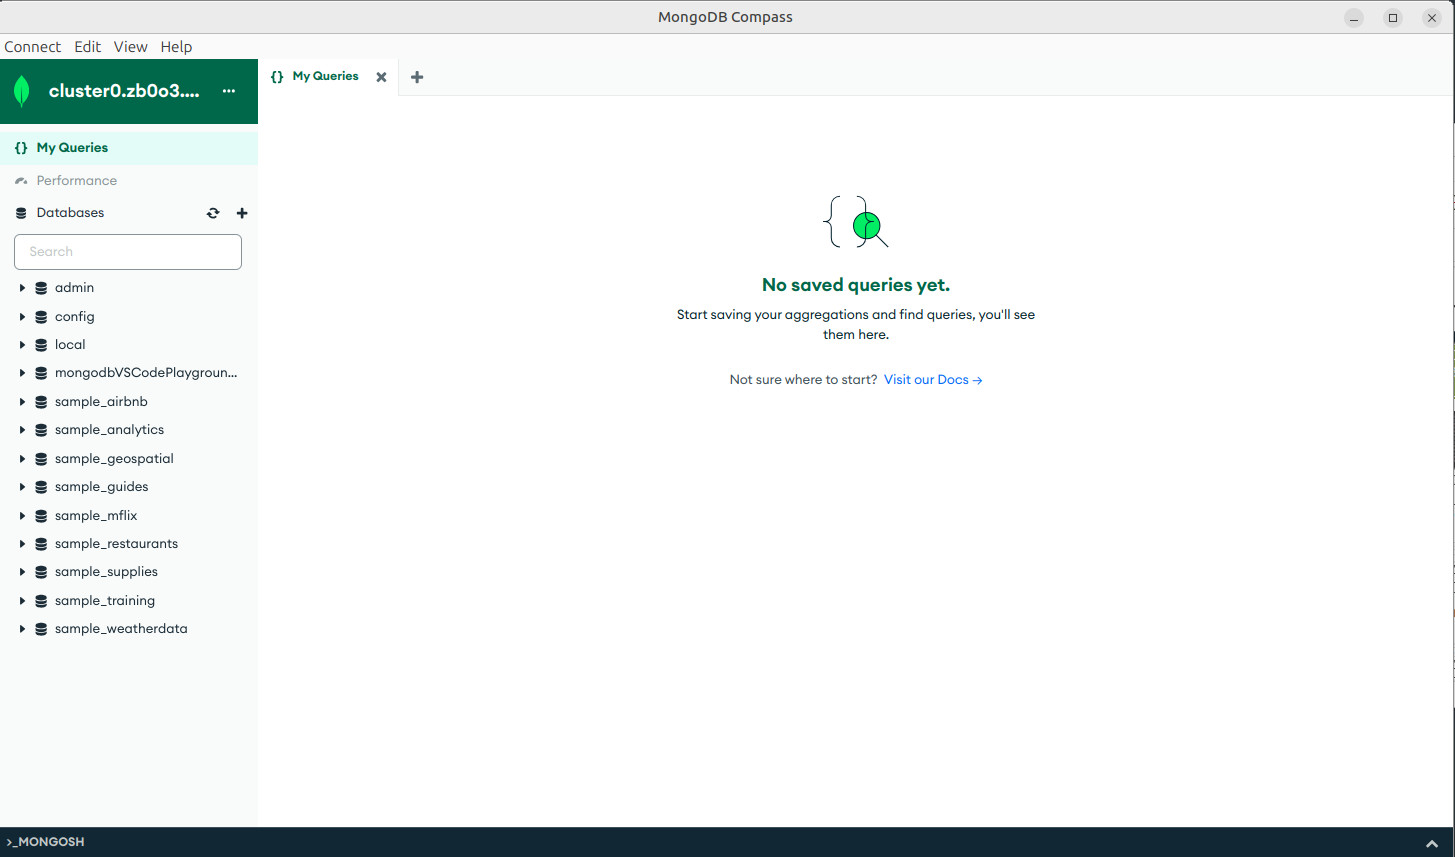Expand the sample_airbnb database
This screenshot has width=1455, height=857.
pos(22,402)
